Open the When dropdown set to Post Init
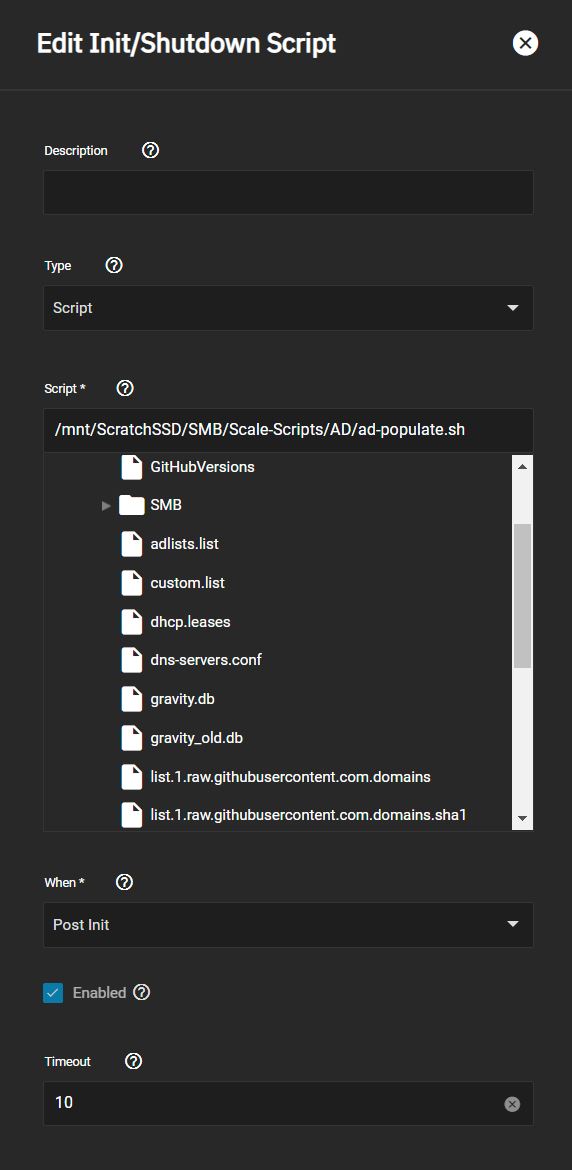 click(289, 925)
